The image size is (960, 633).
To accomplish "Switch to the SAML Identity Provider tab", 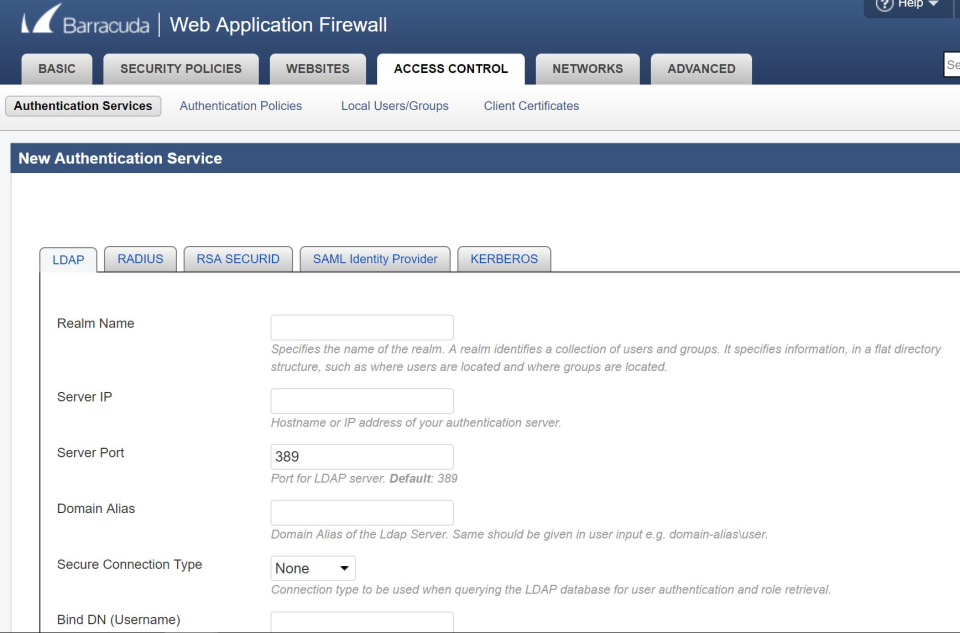I will point(374,258).
